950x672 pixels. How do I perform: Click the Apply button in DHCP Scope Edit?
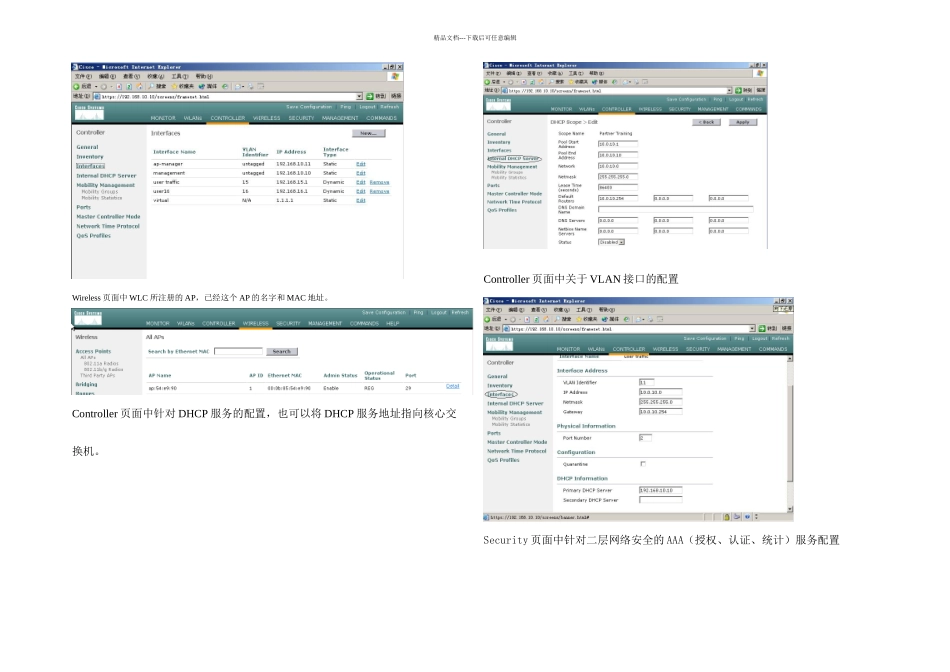[743, 122]
